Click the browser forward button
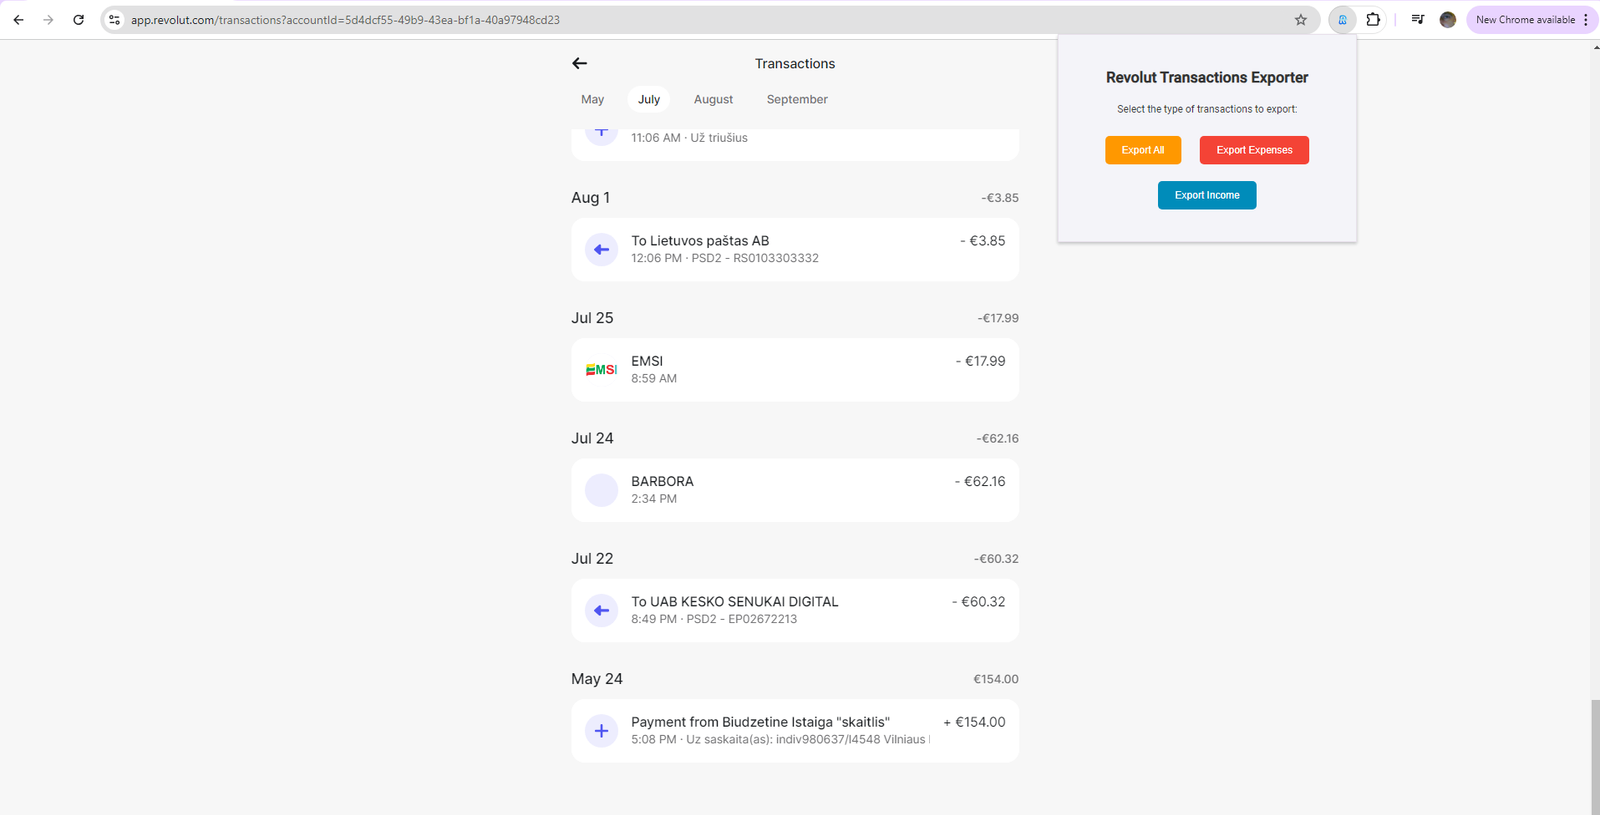This screenshot has height=815, width=1600. (48, 19)
